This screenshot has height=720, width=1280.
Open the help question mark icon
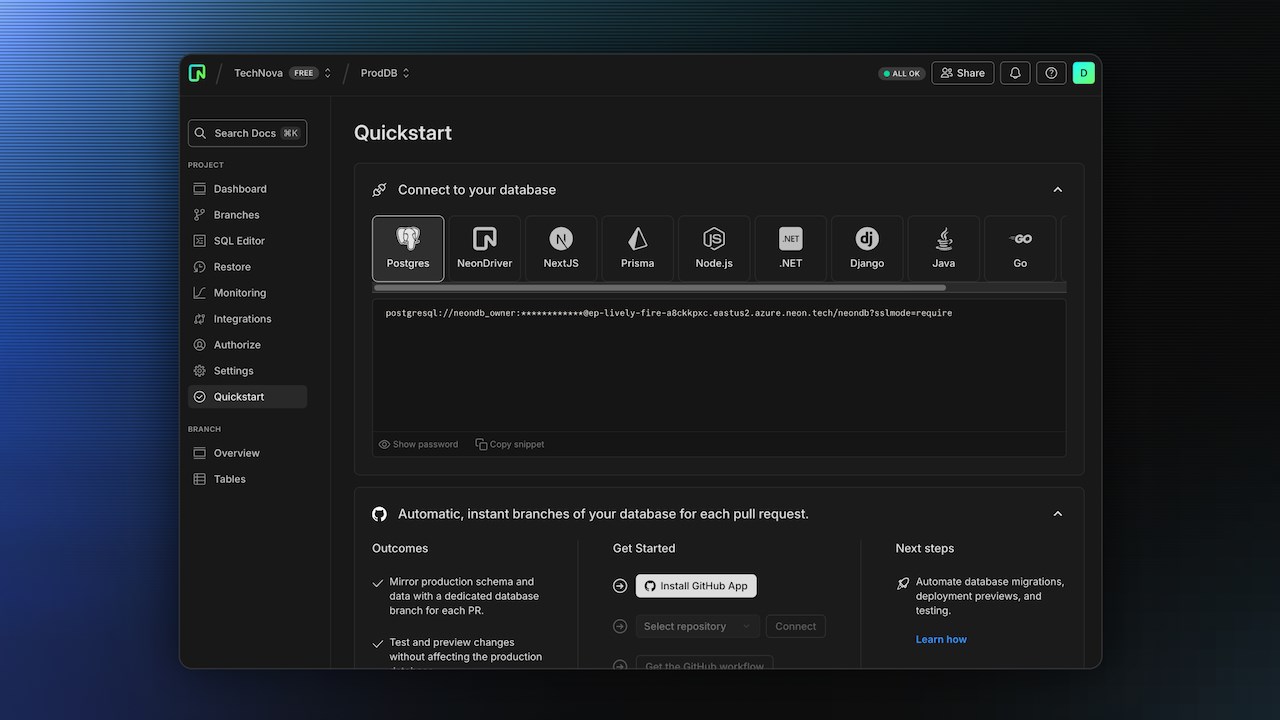pos(1051,73)
